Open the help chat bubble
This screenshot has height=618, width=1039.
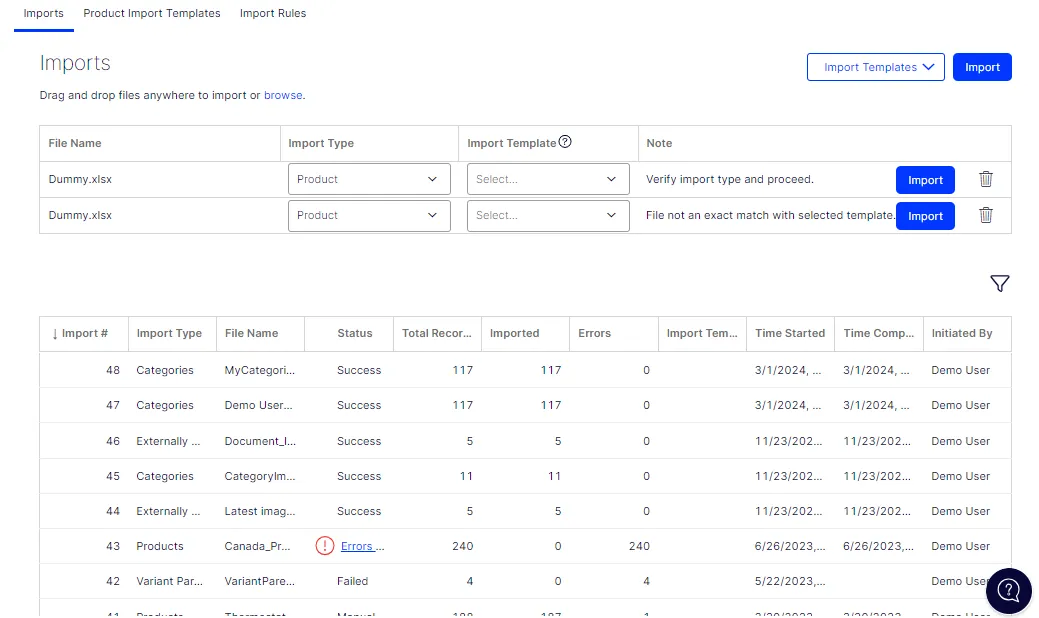pyautogui.click(x=1009, y=590)
